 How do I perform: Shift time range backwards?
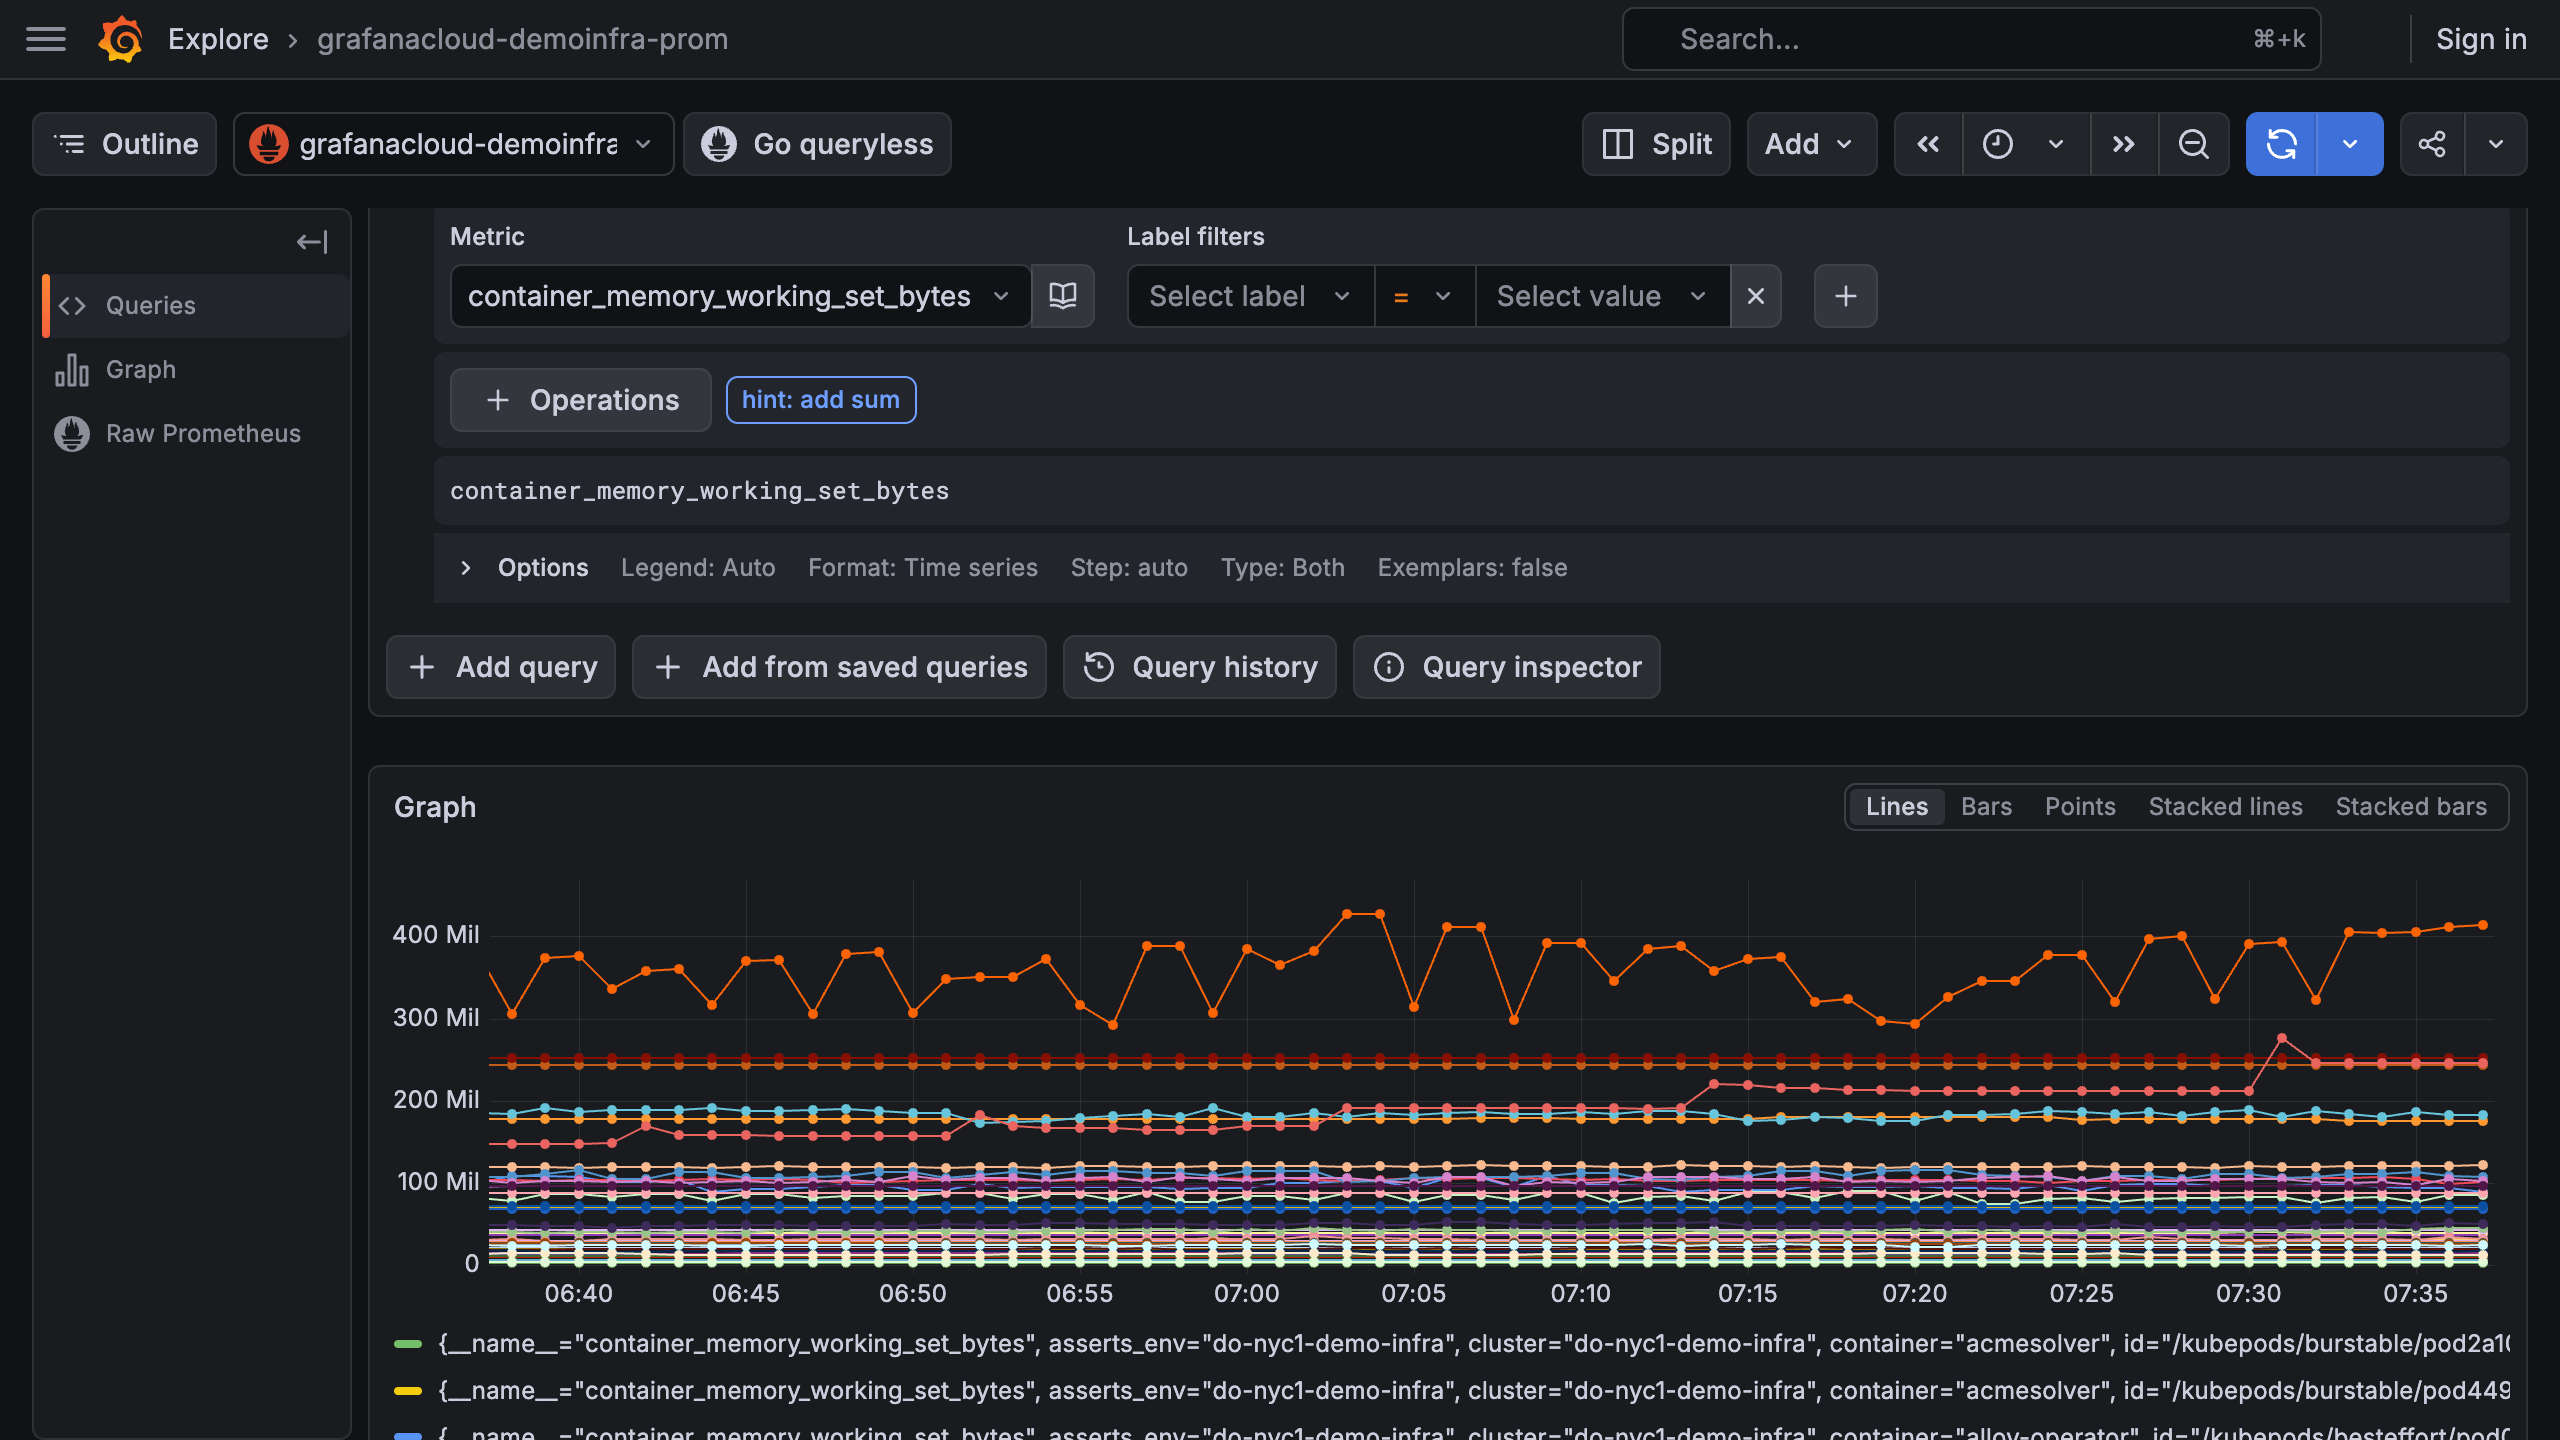[x=1928, y=144]
